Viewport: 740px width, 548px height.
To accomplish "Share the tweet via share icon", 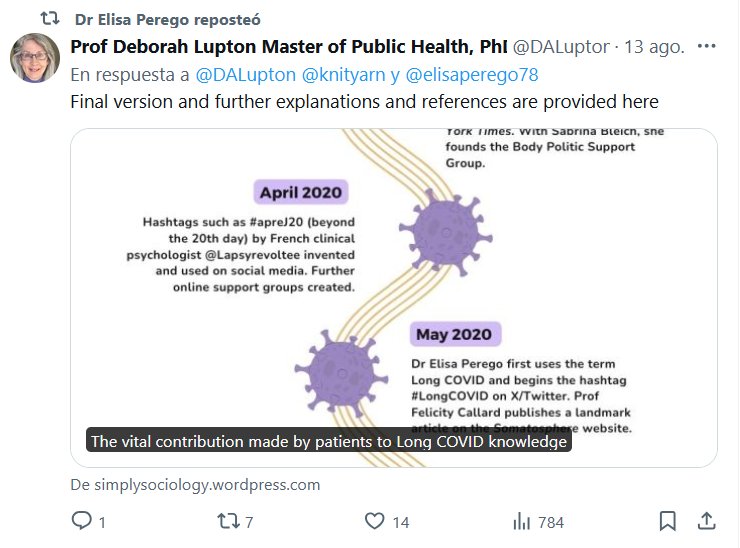I will tap(706, 521).
